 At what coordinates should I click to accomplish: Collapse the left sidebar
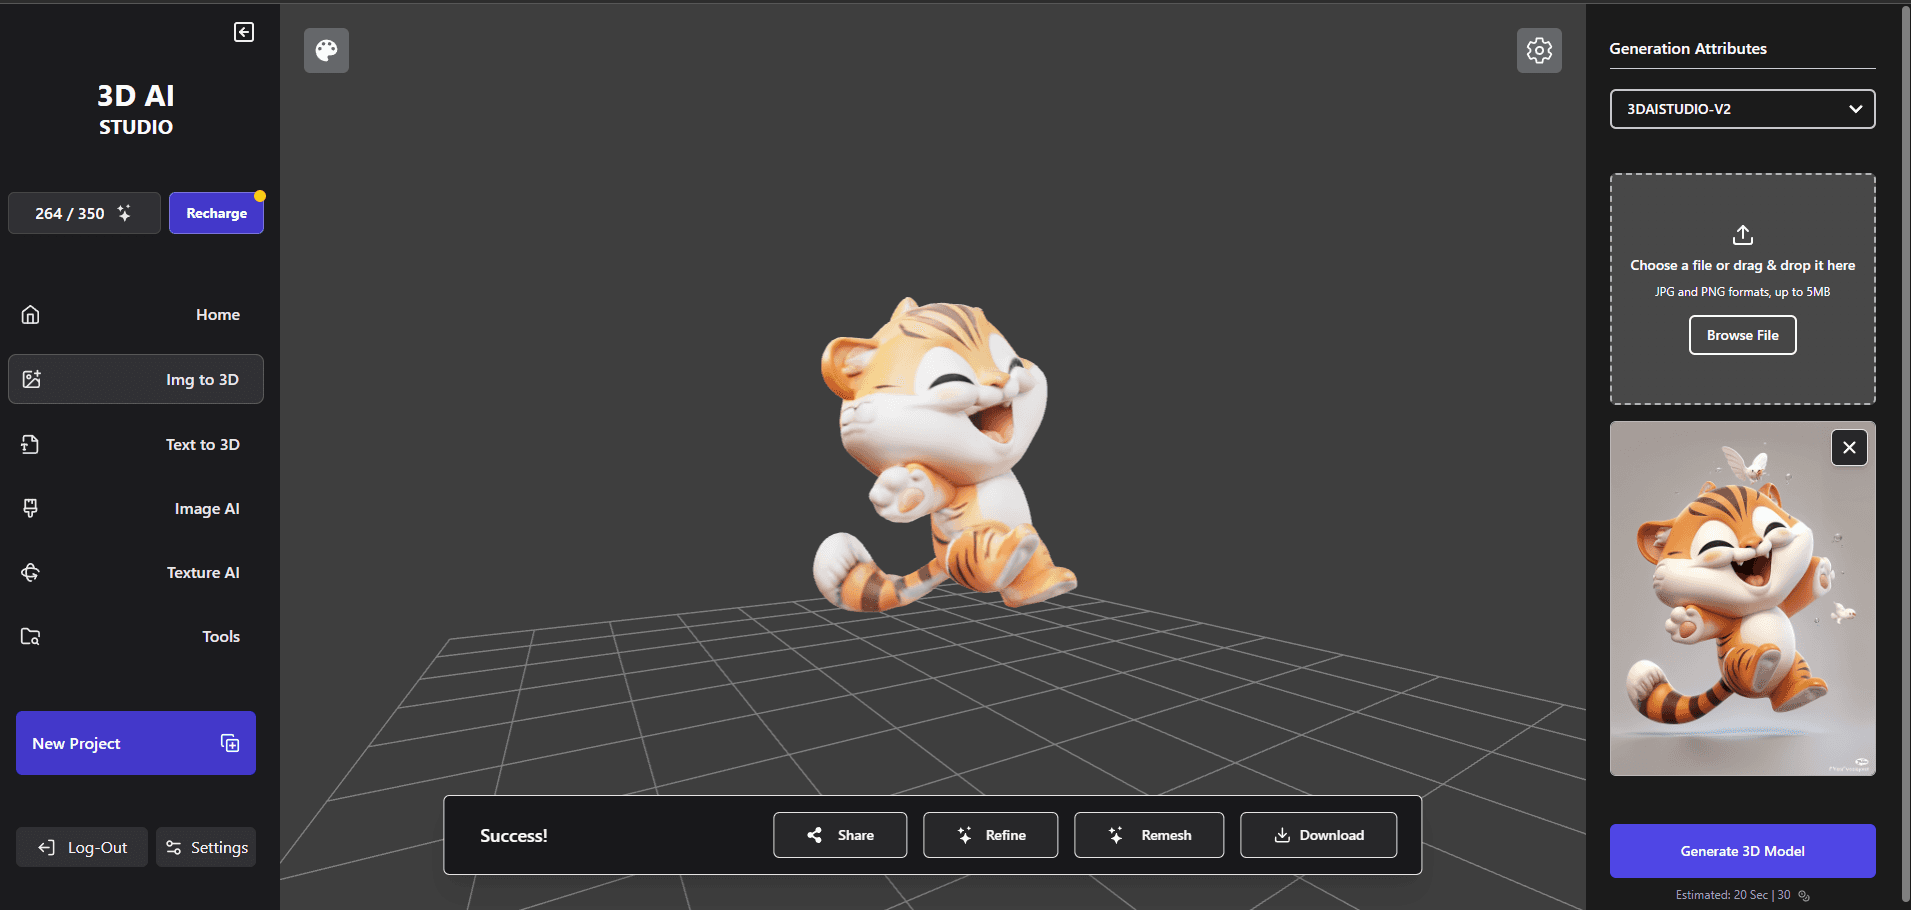click(243, 31)
